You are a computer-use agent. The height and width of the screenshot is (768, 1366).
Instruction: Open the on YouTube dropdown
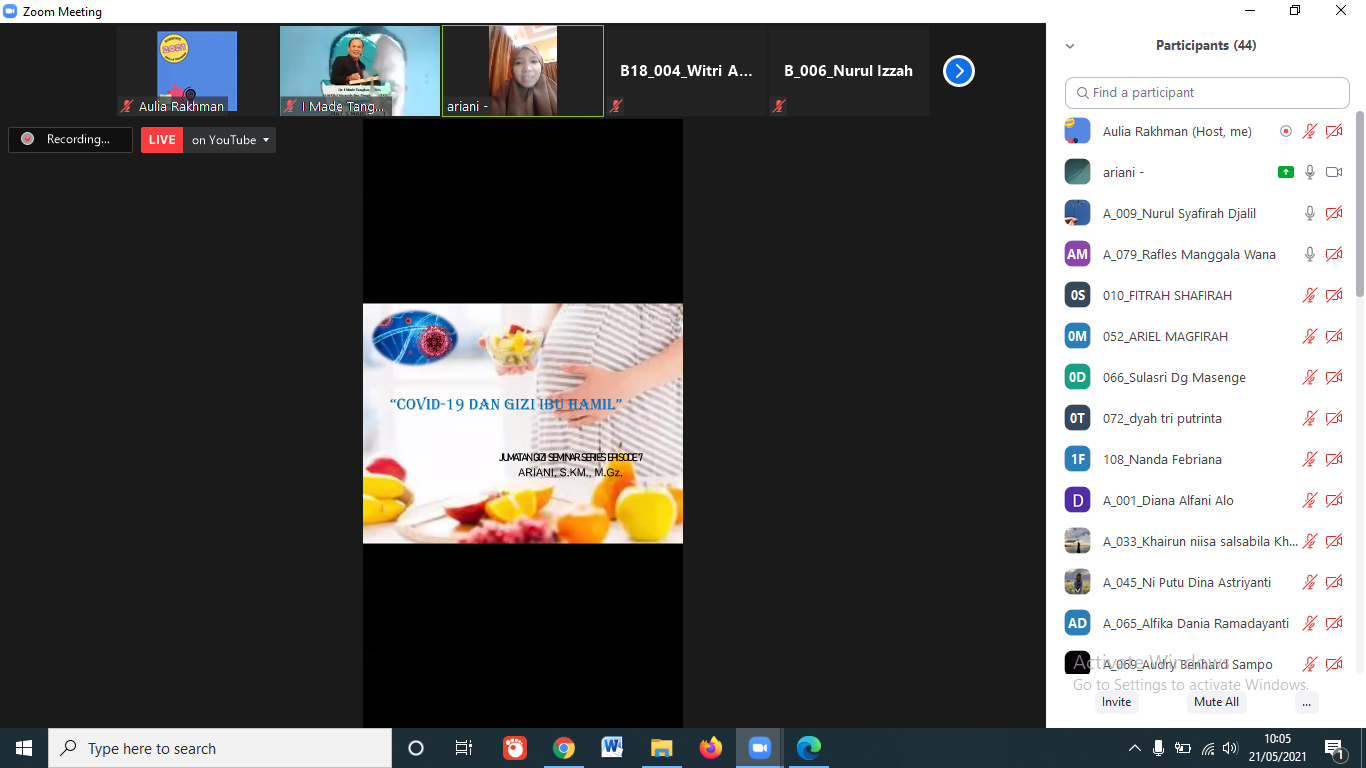coord(231,140)
